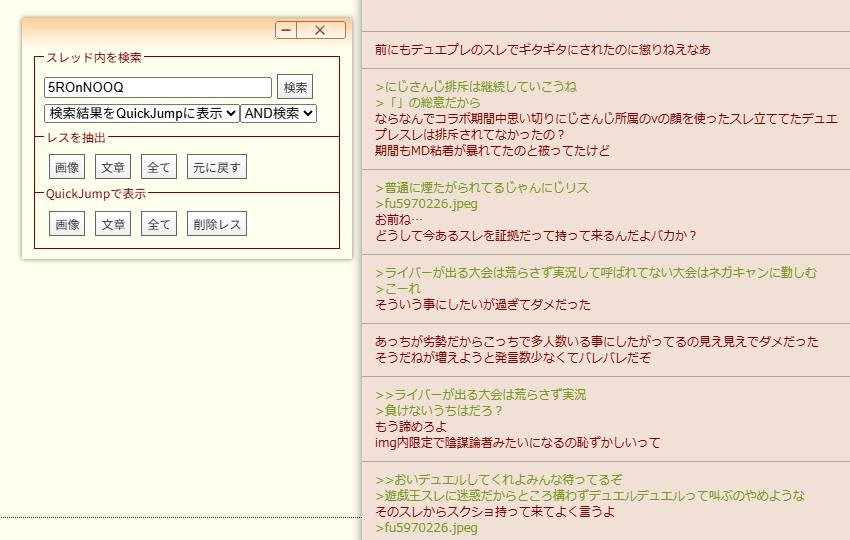850x540 pixels.
Task: Click quoted line >ごーれ
Action: [x=398, y=289]
